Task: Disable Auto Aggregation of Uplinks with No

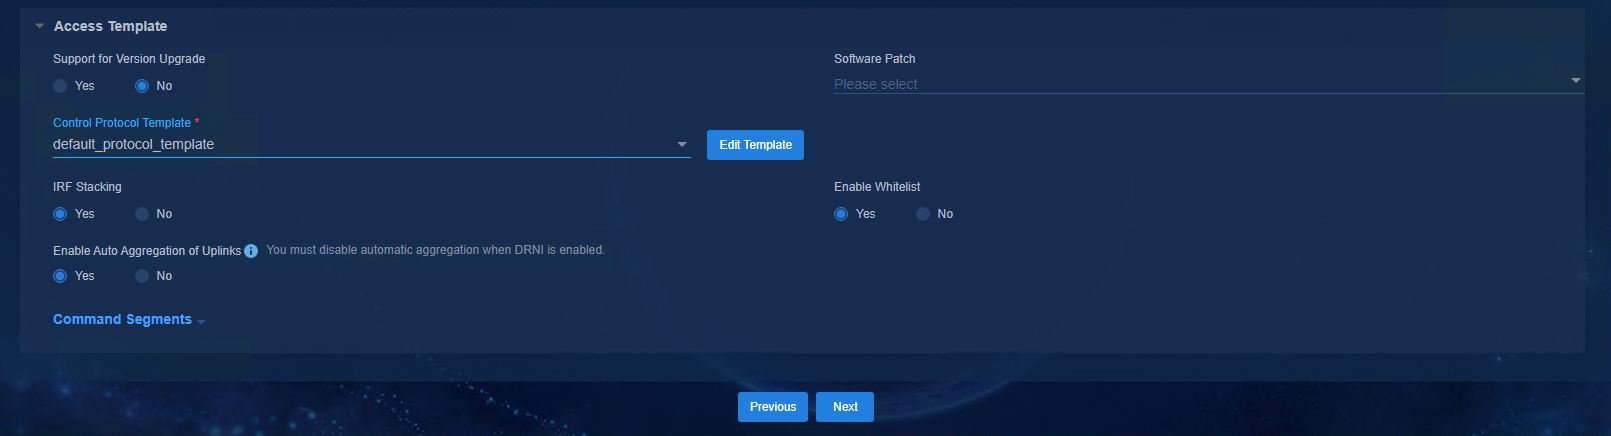Action: tap(142, 276)
